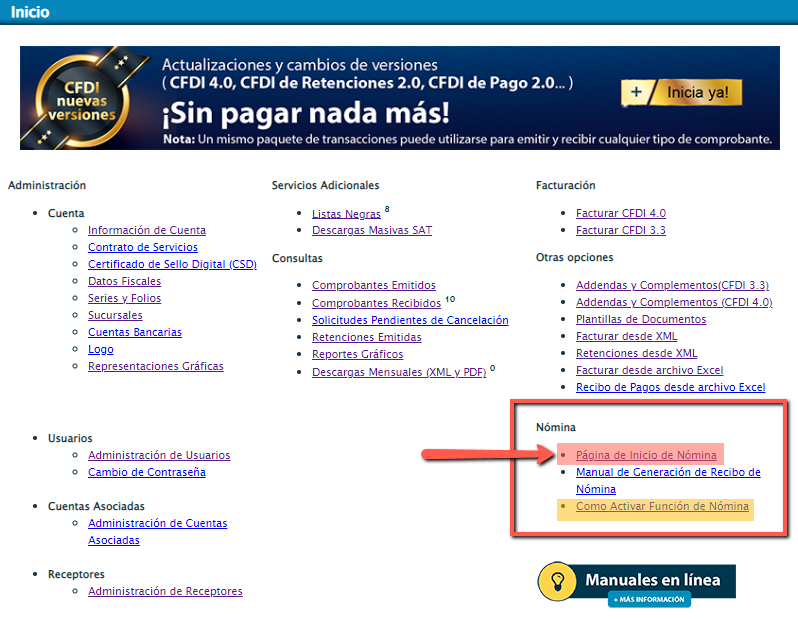Select Facturar desde archivo Excel

(649, 370)
